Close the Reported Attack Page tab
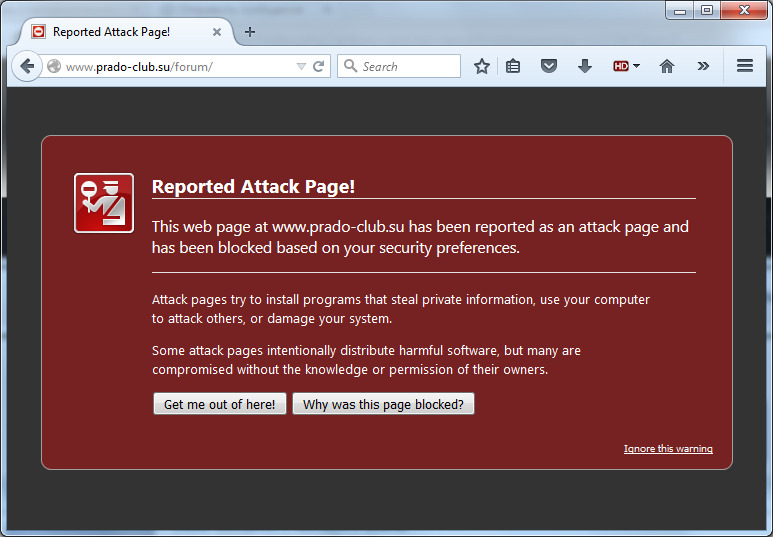Image resolution: width=773 pixels, height=537 pixels. [217, 32]
